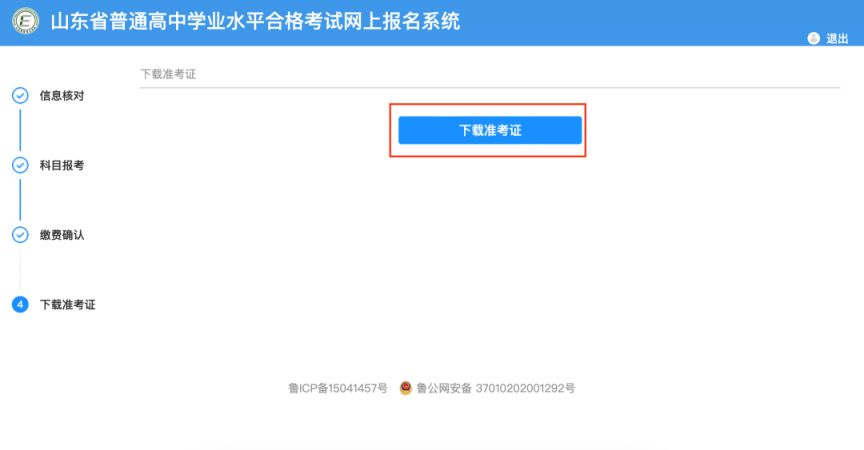Click the progress line between 科目报考 and 缴费确认
Screen dimensions: 864x450
pos(20,200)
